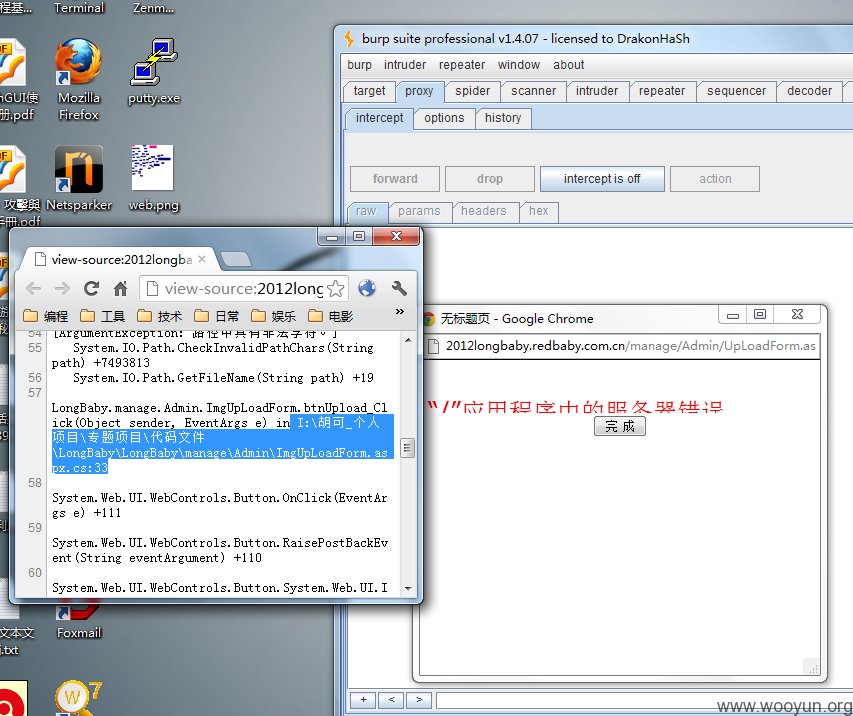
Task: Open the window menu in Burp Suite
Action: [518, 65]
